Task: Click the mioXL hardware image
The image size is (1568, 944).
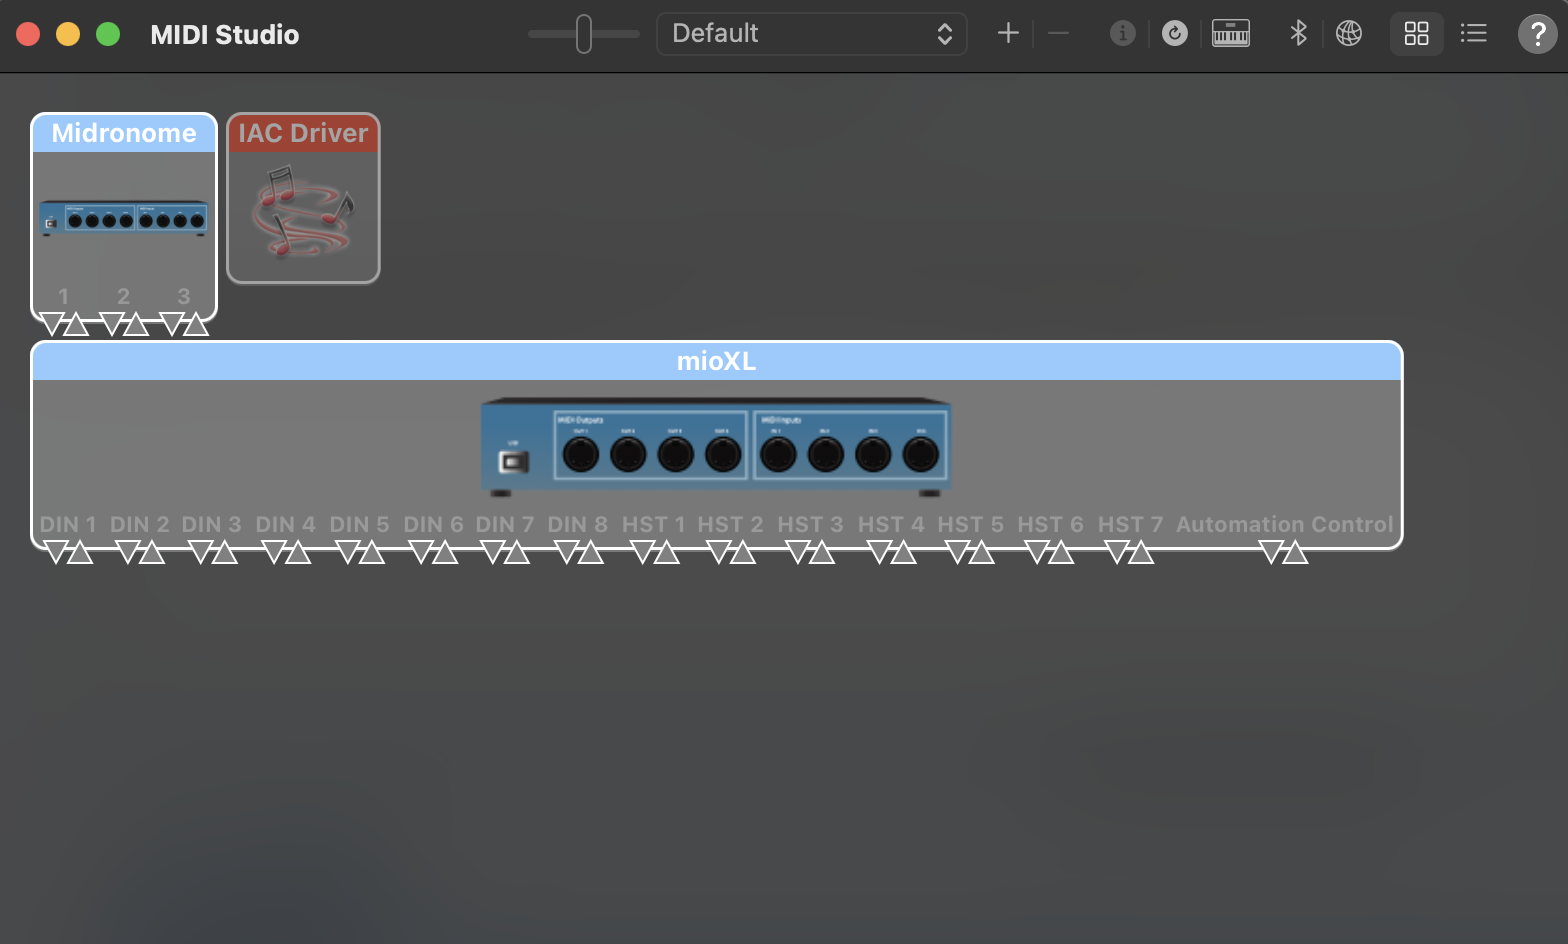Action: 716,446
